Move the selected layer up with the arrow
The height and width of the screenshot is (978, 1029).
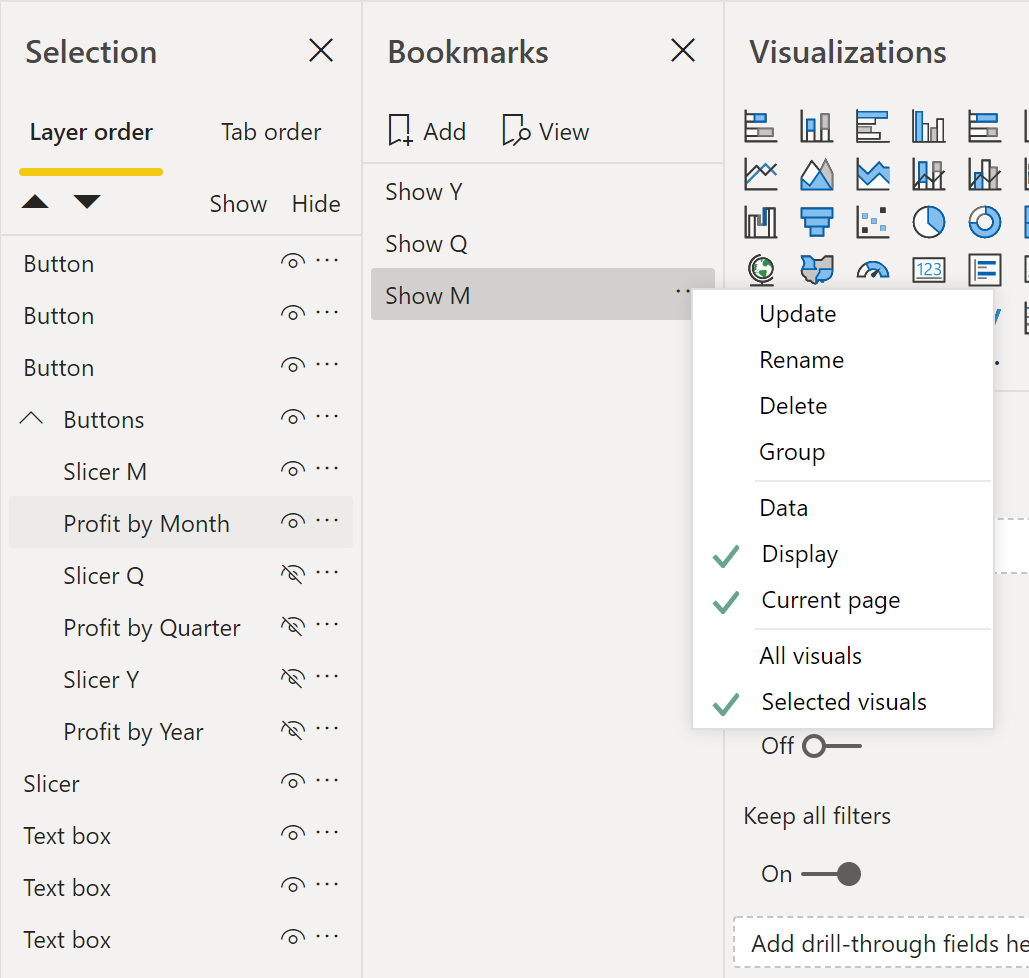pos(35,201)
